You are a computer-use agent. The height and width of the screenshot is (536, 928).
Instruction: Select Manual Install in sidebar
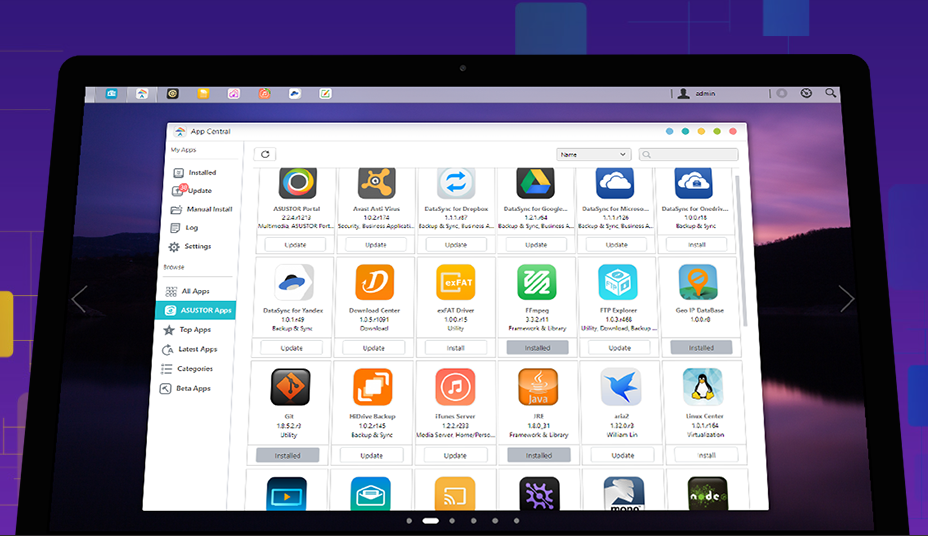(x=201, y=209)
